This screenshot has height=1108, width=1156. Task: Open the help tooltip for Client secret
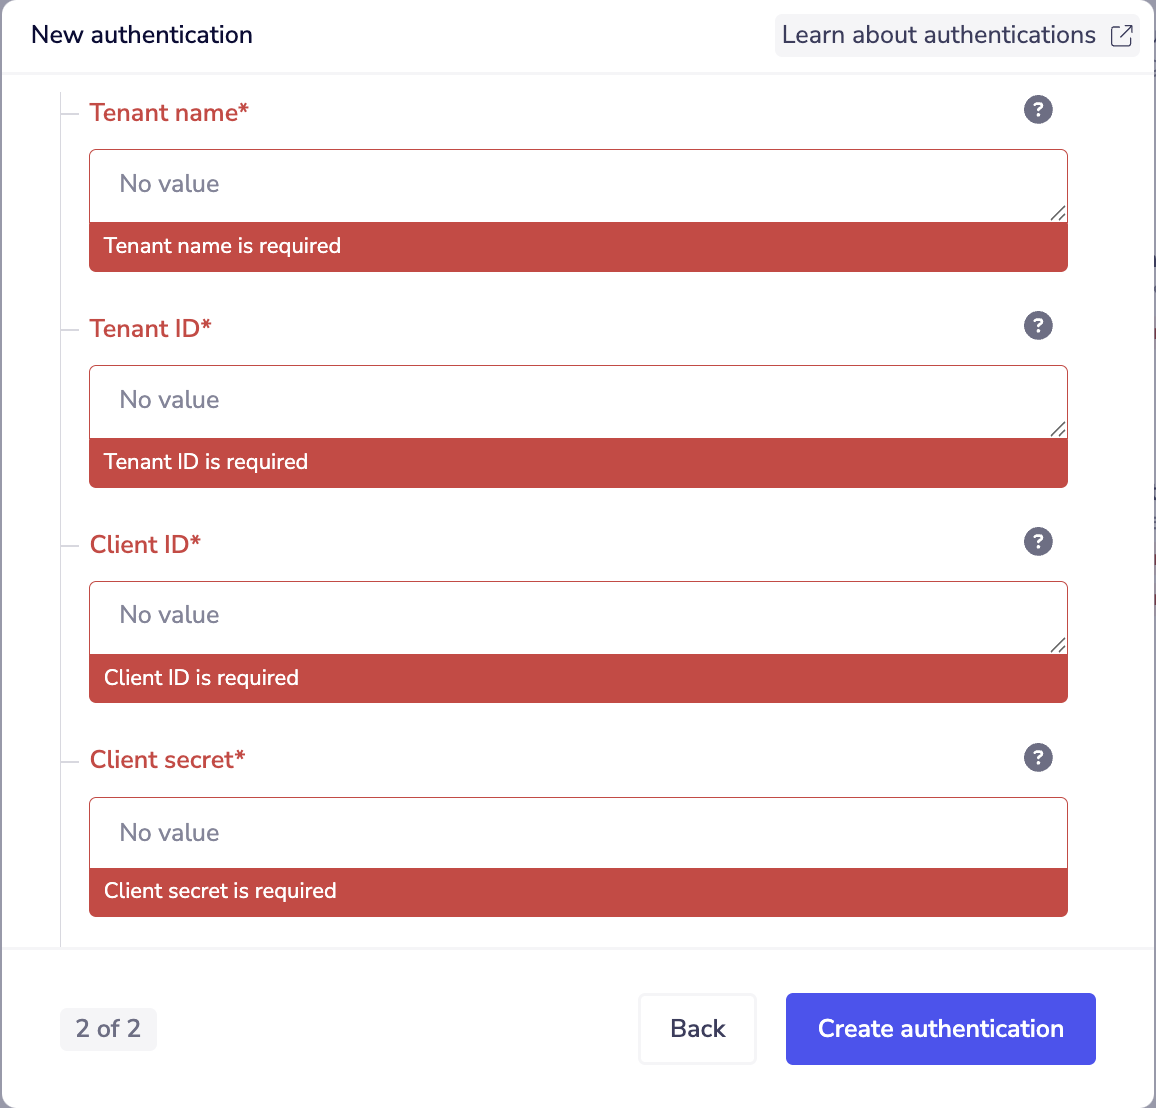click(1038, 758)
